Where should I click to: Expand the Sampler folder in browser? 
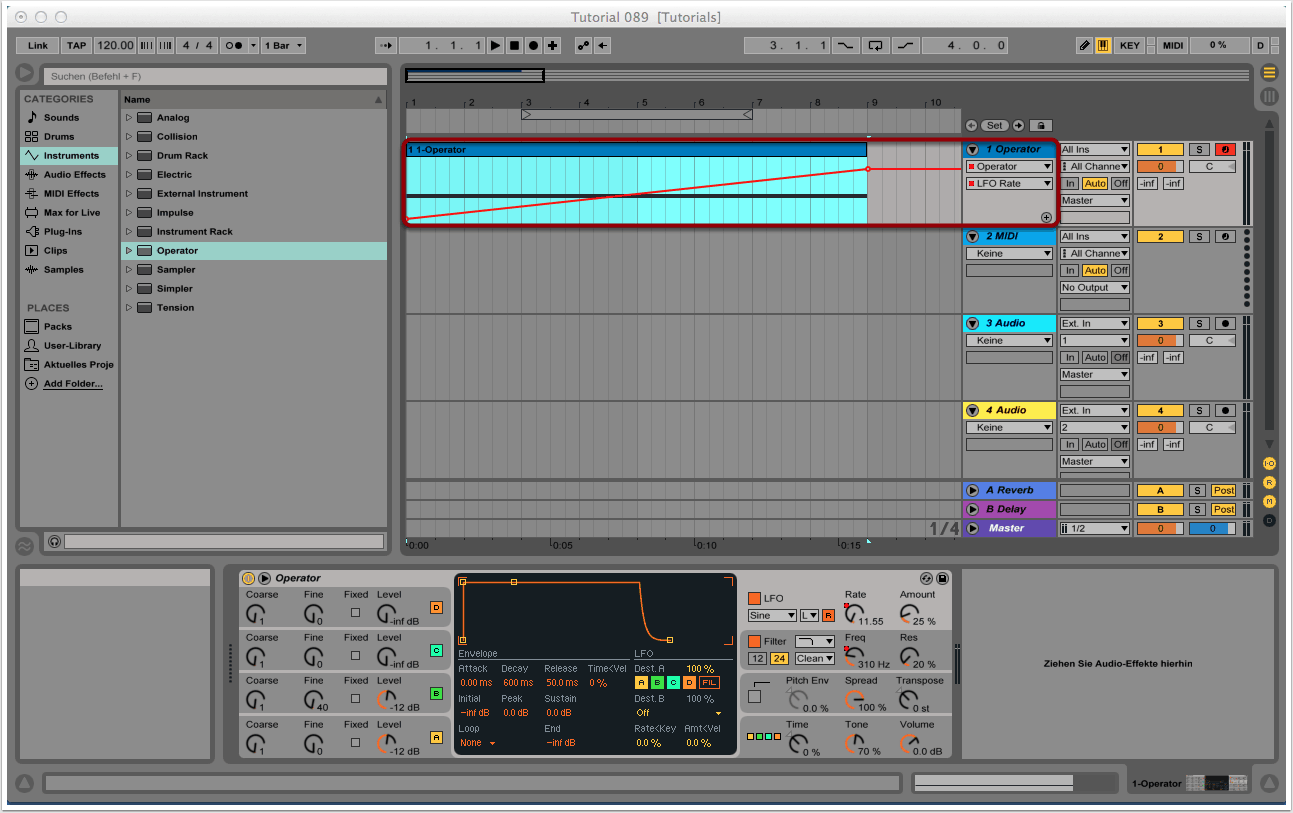pyautogui.click(x=129, y=270)
